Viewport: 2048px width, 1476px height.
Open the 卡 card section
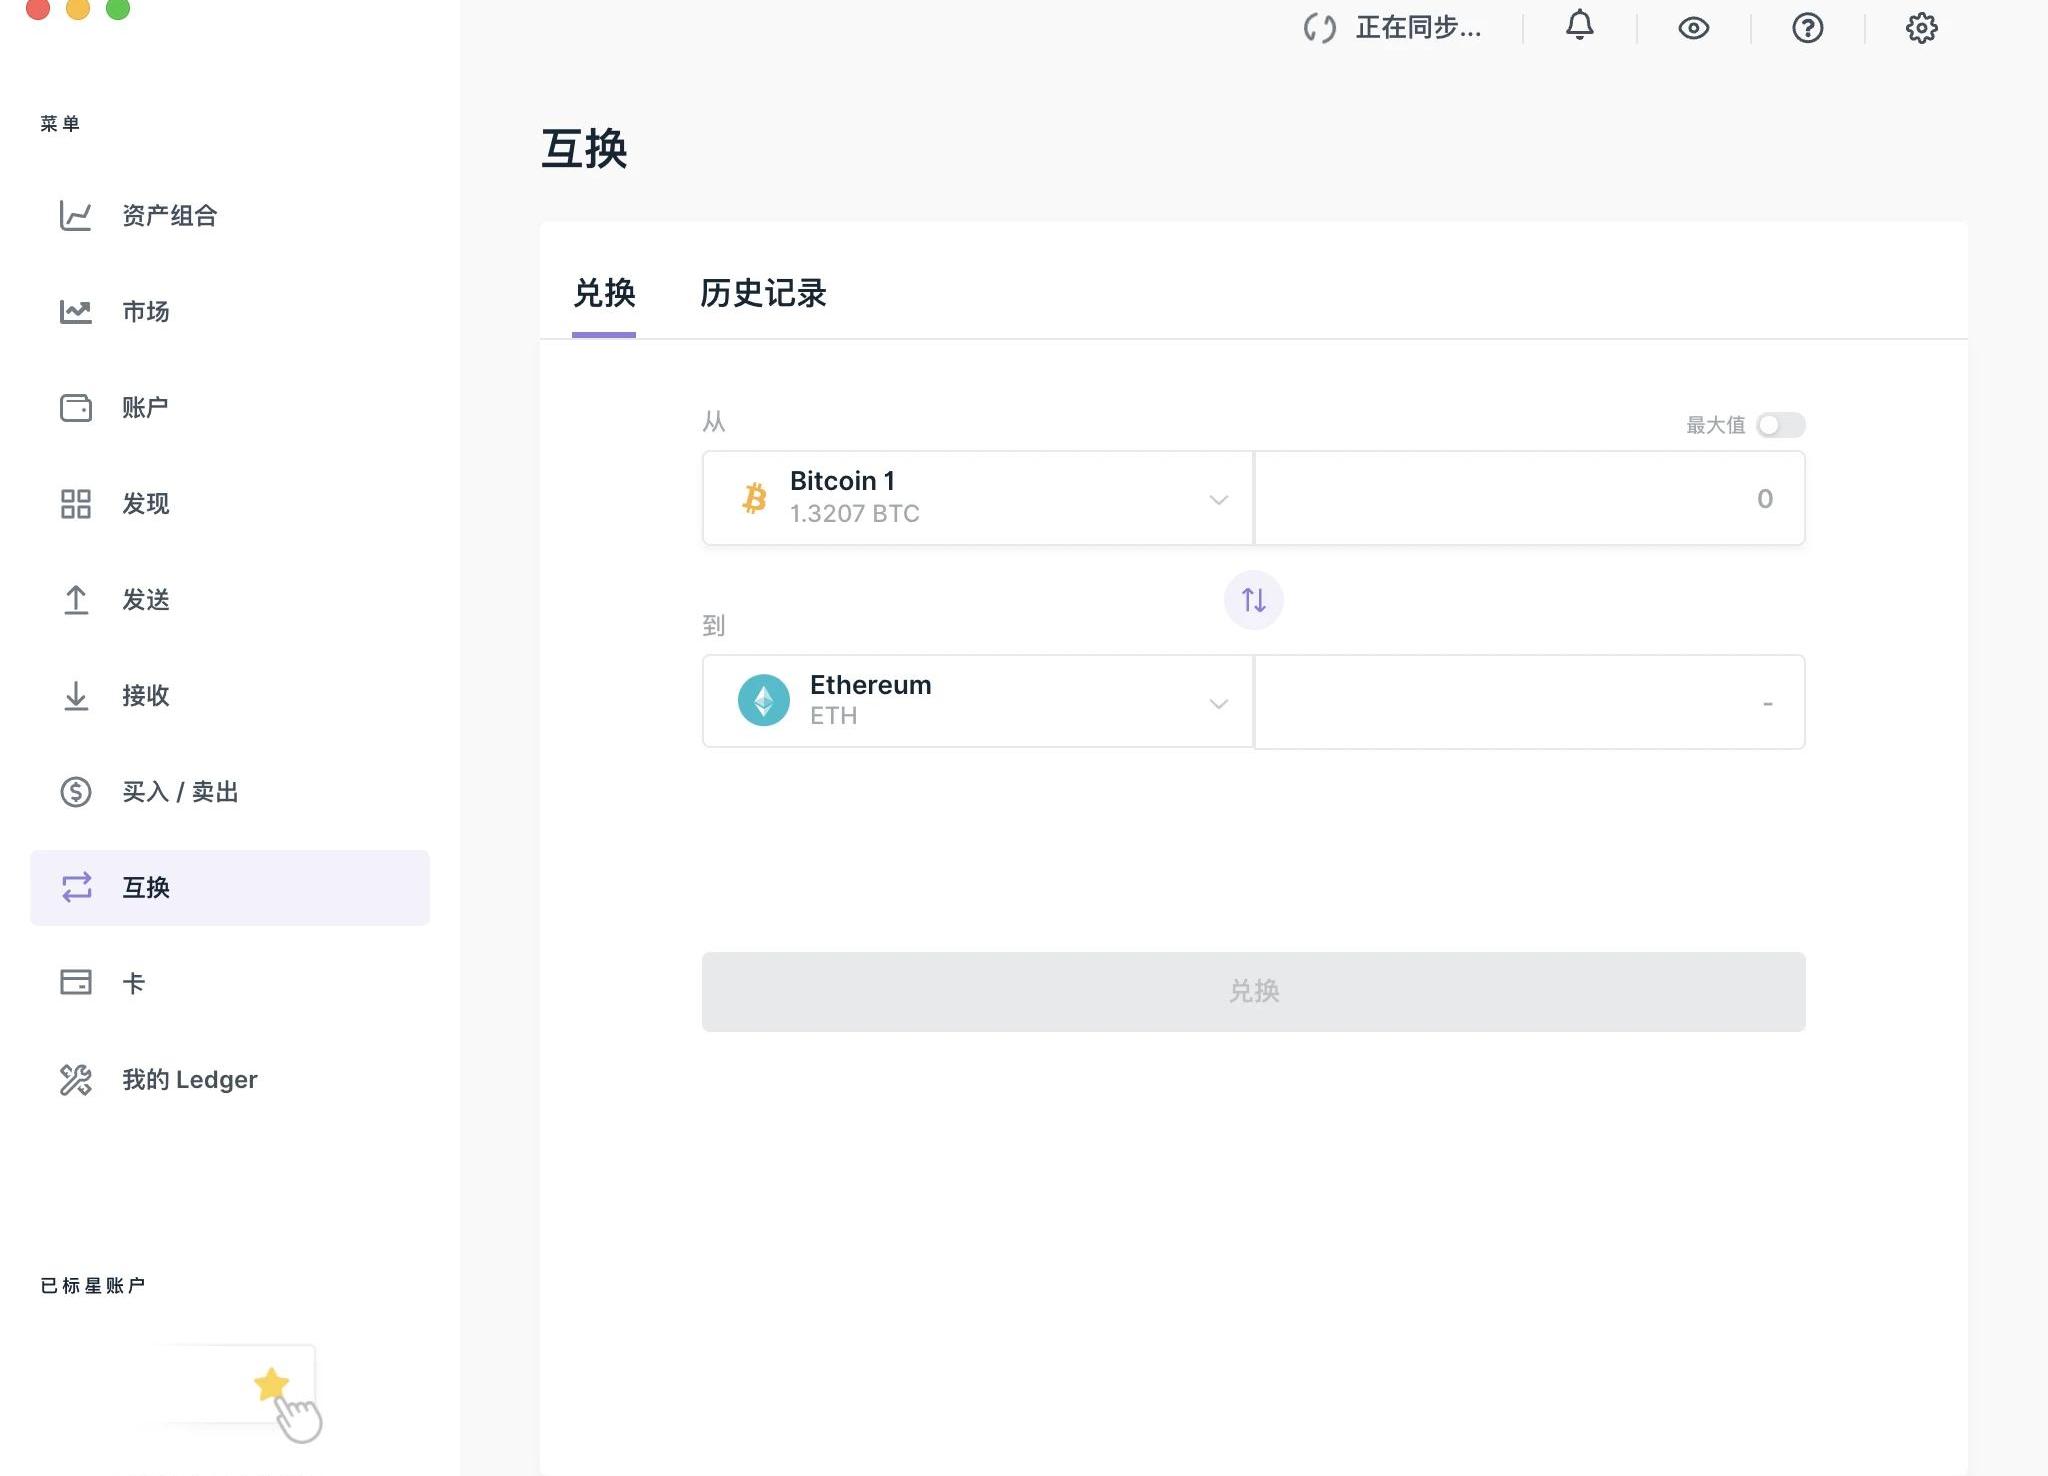133,984
